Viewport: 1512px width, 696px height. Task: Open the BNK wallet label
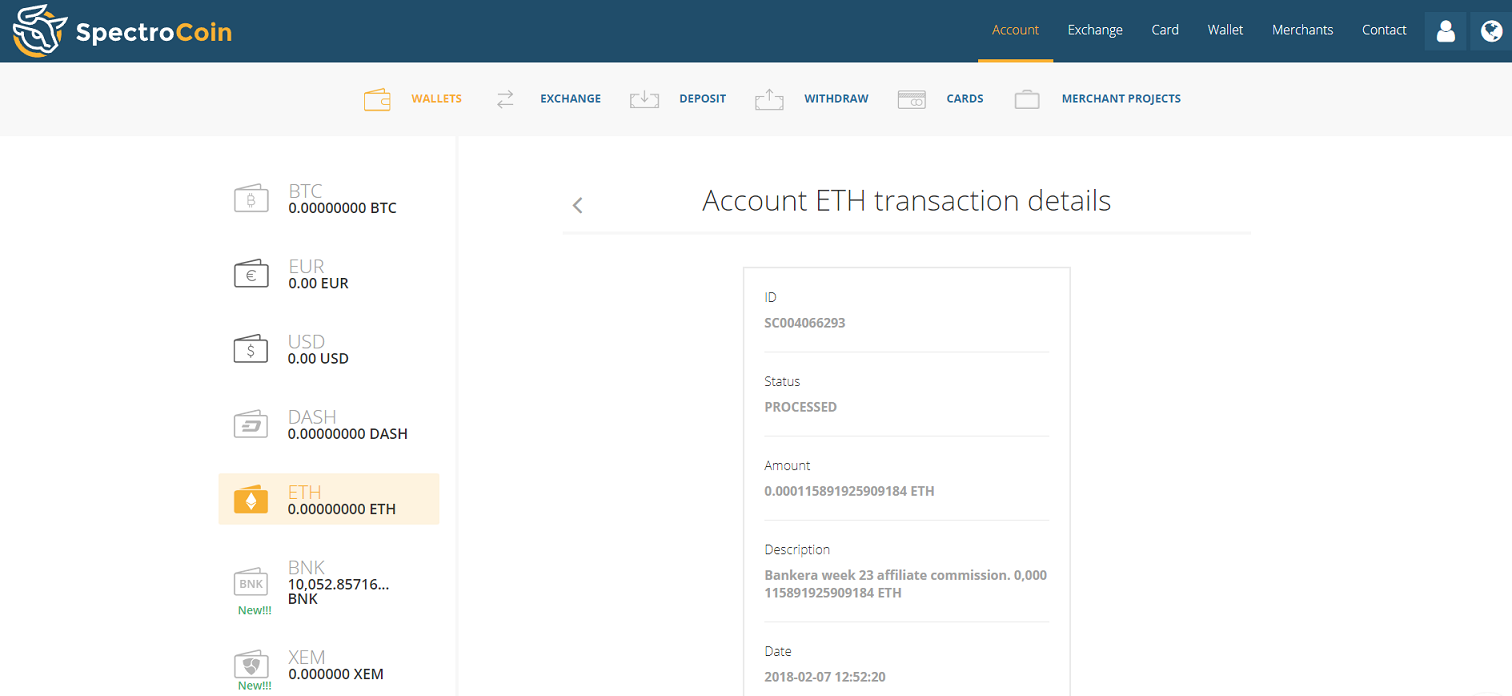(306, 567)
